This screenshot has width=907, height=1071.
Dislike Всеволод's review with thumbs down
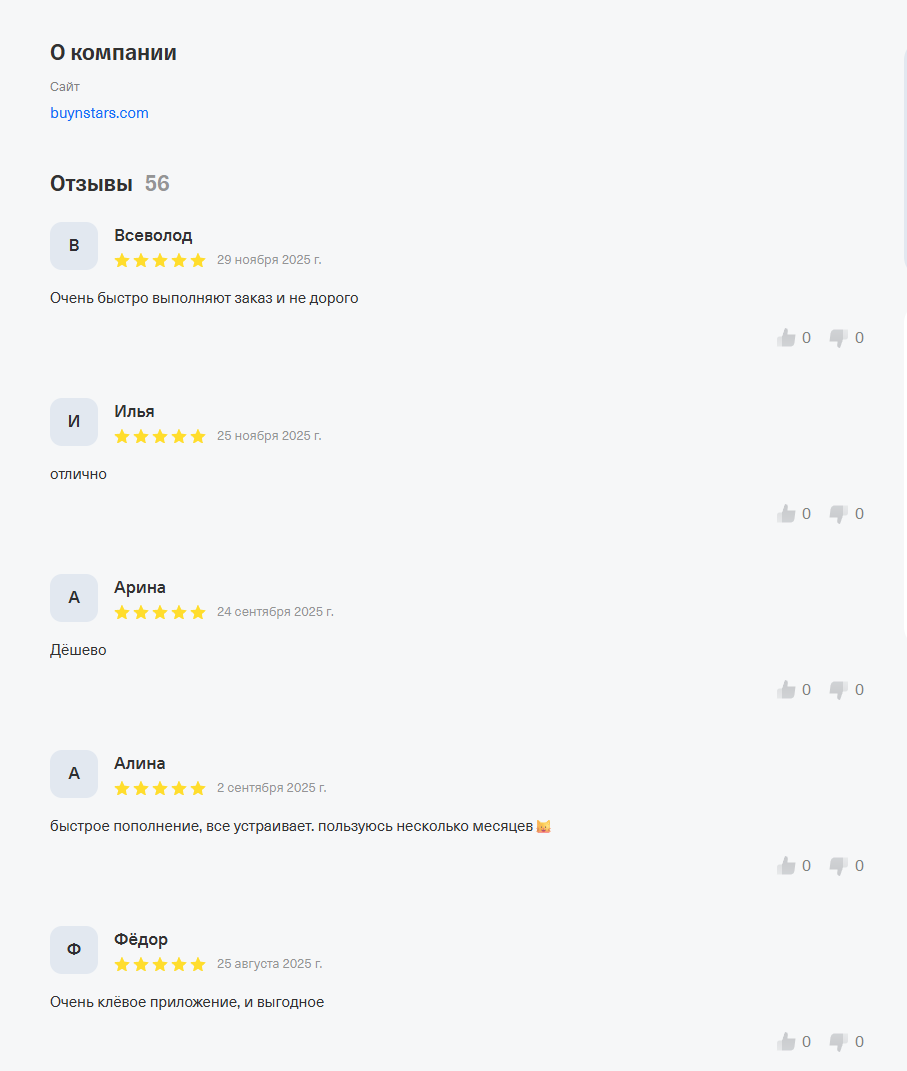point(839,338)
